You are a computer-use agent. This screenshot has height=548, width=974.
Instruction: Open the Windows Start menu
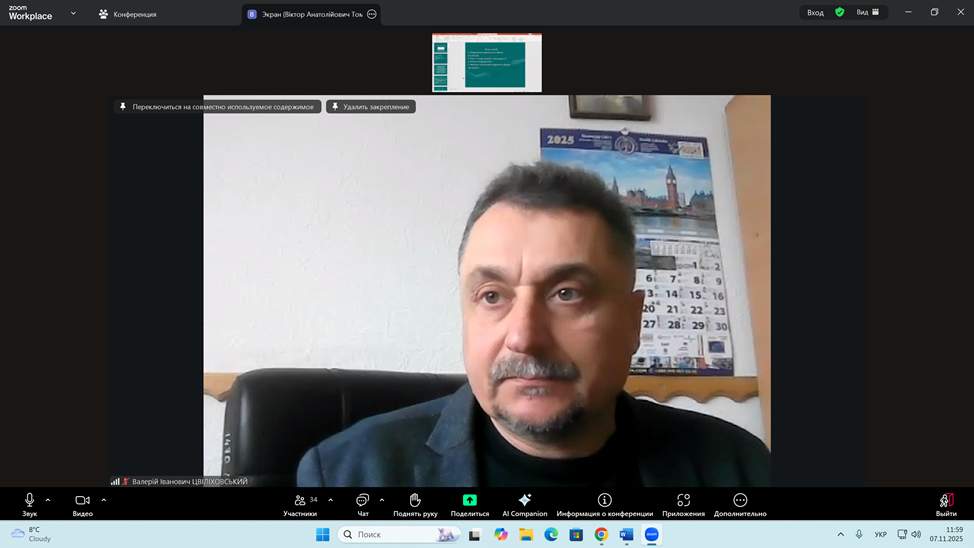(322, 534)
